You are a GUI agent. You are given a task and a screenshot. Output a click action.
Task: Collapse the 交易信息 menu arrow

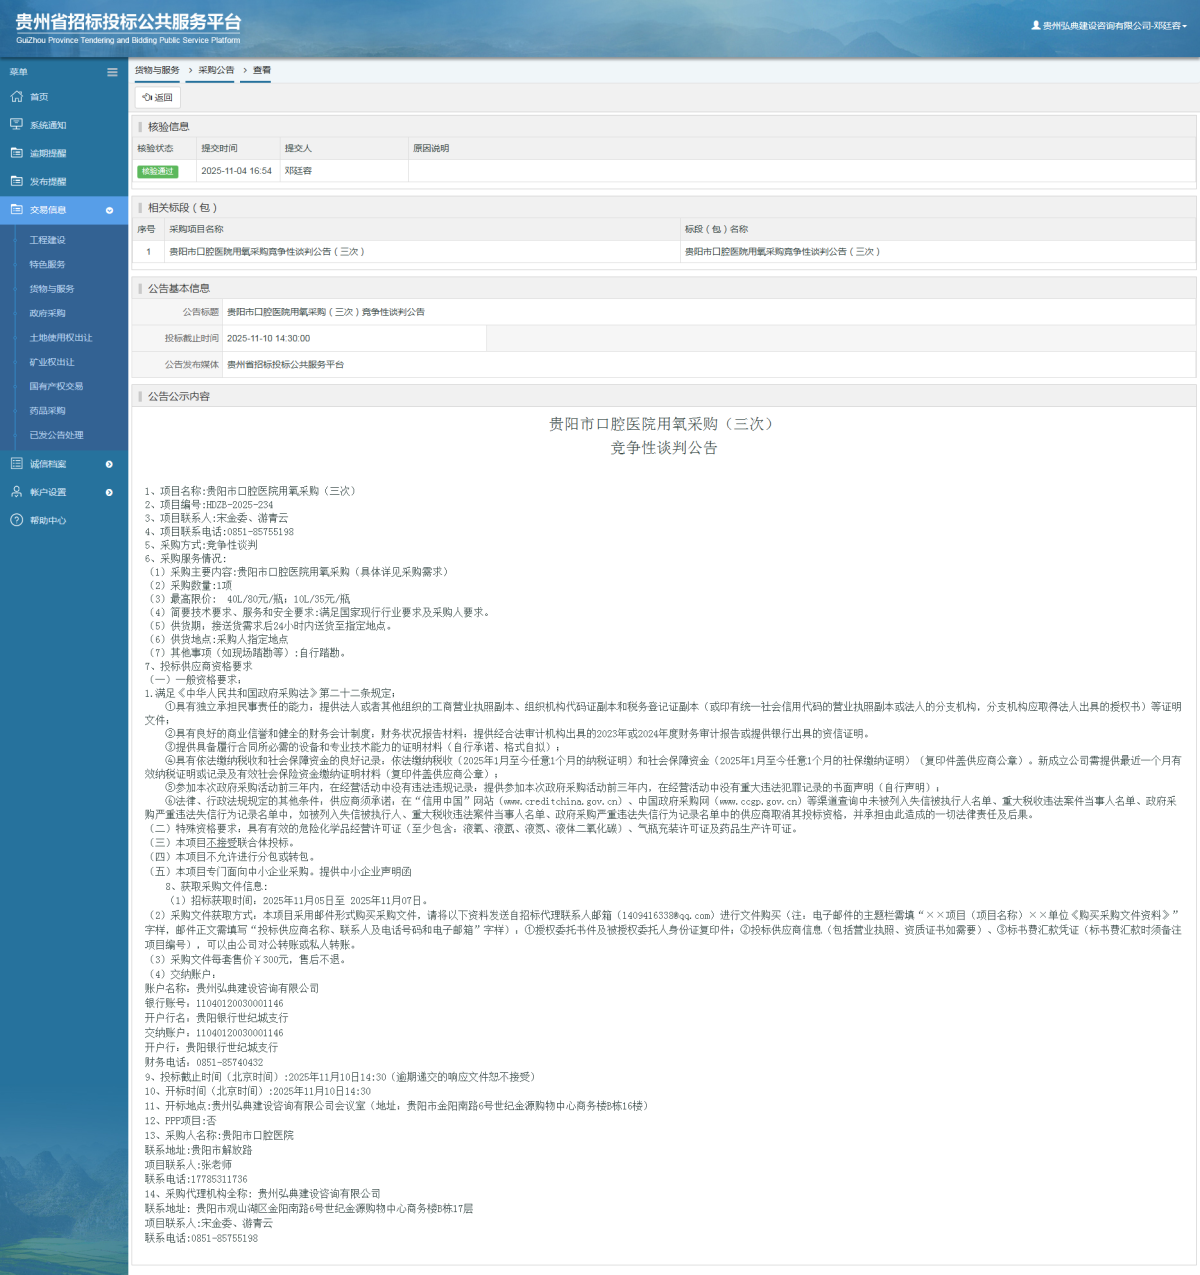109,210
